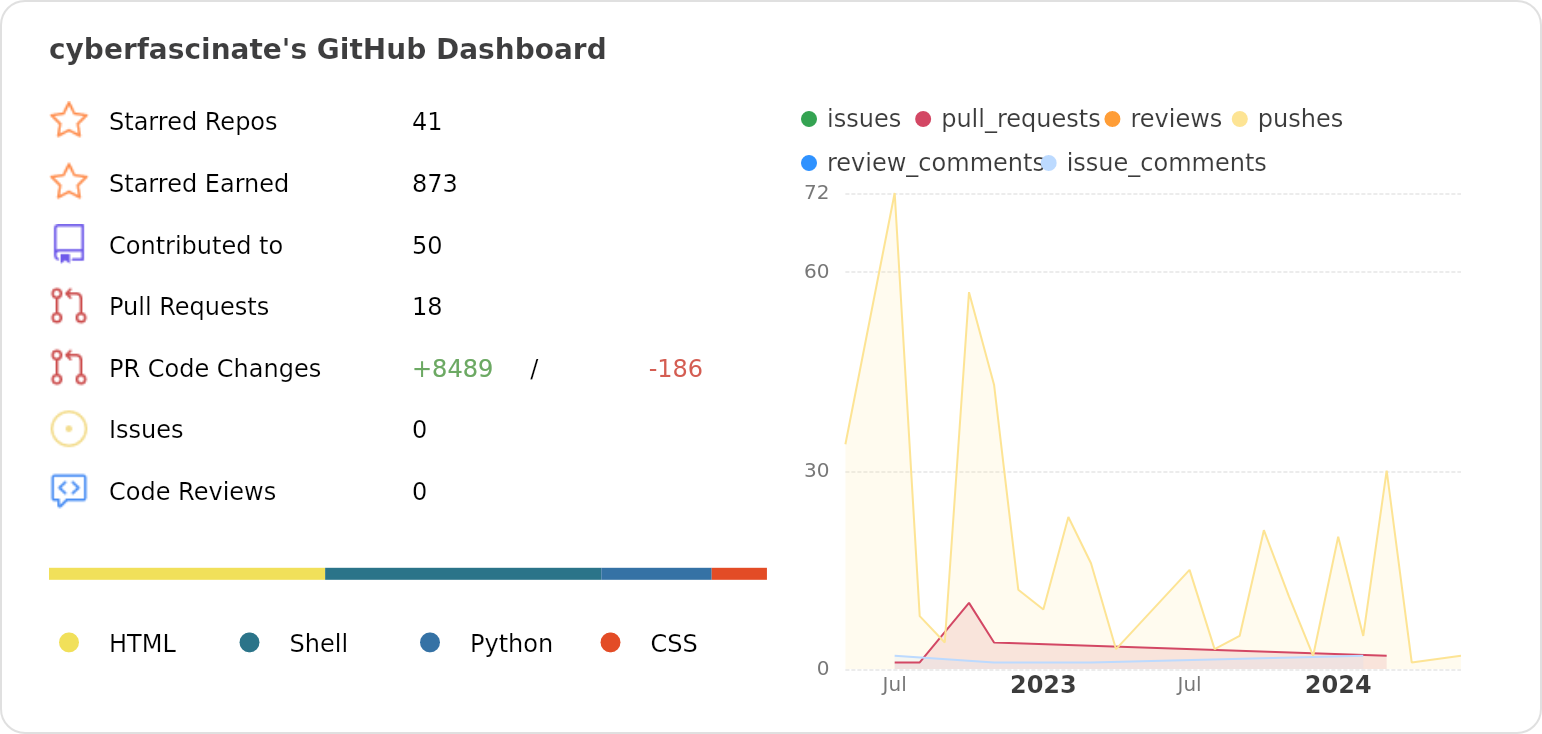Toggle the review_comments legend series
The width and height of the screenshot is (1542, 734).
[922, 163]
